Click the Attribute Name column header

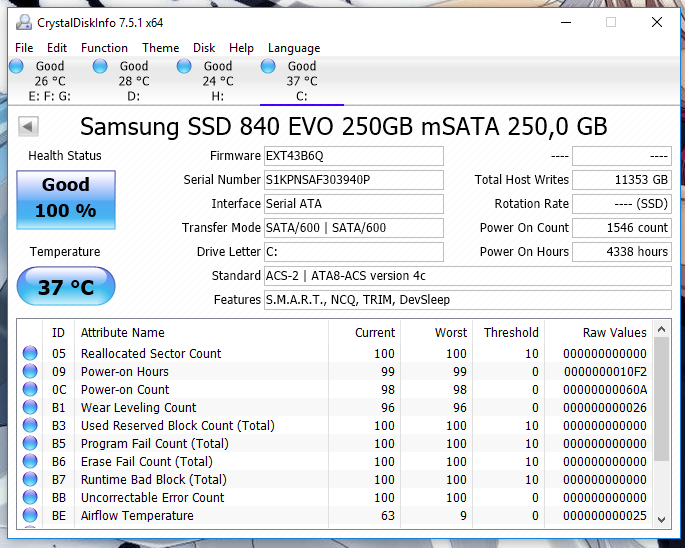point(201,333)
